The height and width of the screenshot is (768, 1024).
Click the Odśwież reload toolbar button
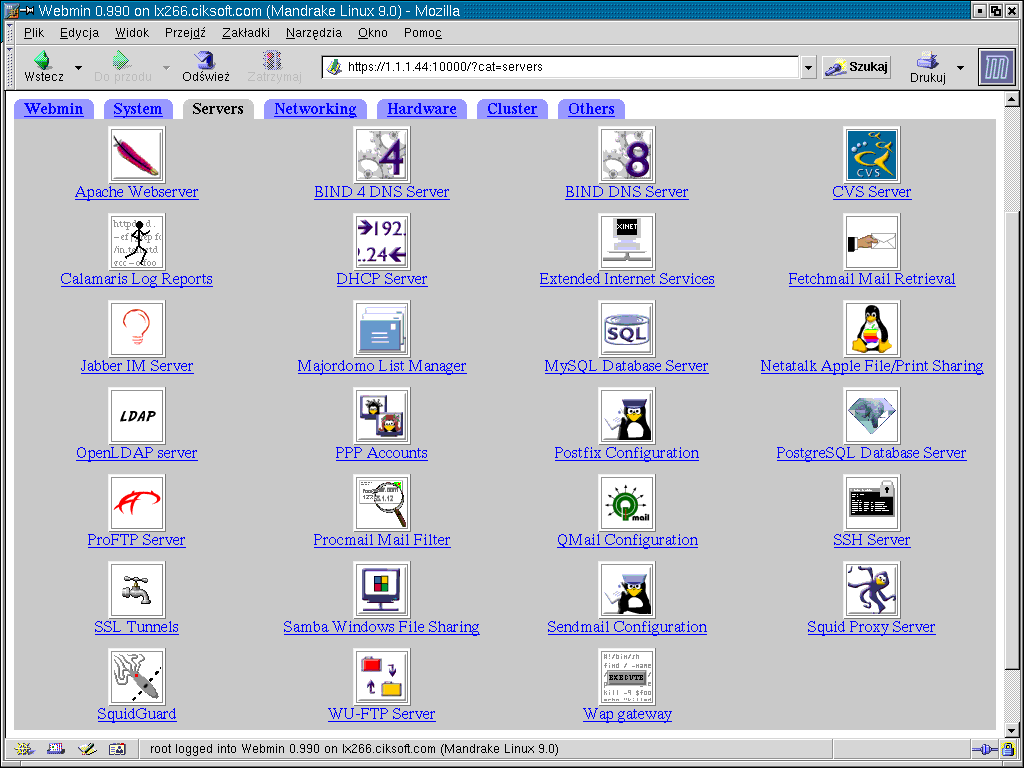click(x=206, y=67)
